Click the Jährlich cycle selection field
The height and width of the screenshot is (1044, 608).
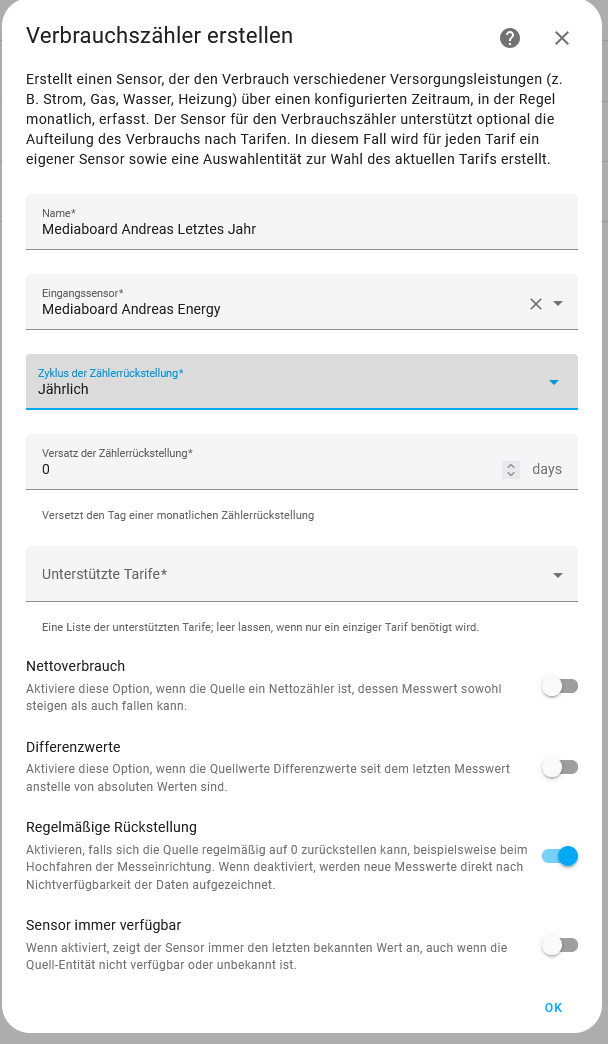tap(302, 382)
